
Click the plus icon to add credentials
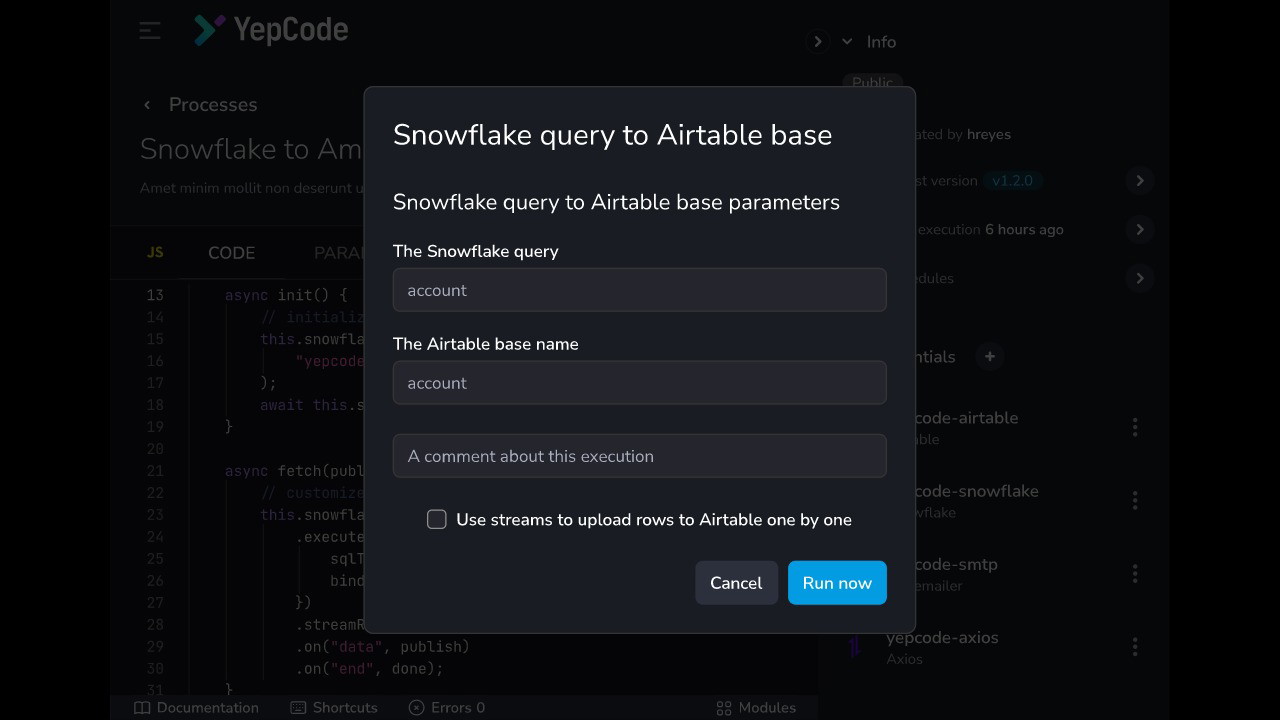[x=989, y=357]
